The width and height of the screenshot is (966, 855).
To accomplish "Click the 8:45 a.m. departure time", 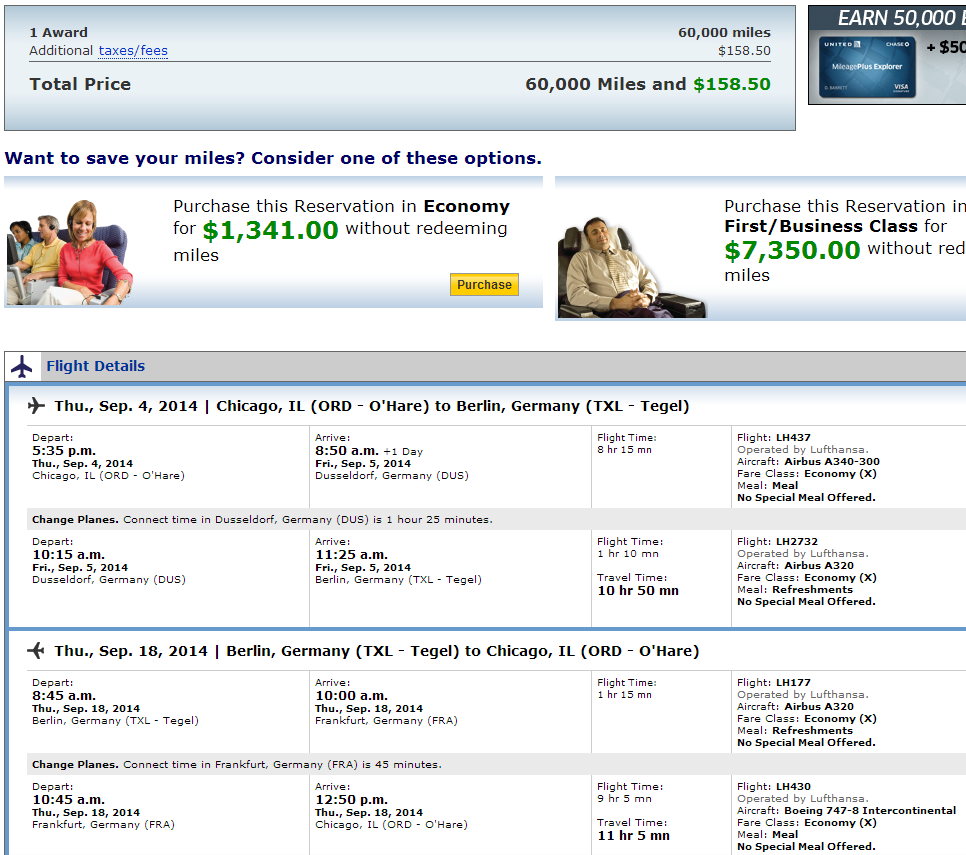I will (64, 695).
